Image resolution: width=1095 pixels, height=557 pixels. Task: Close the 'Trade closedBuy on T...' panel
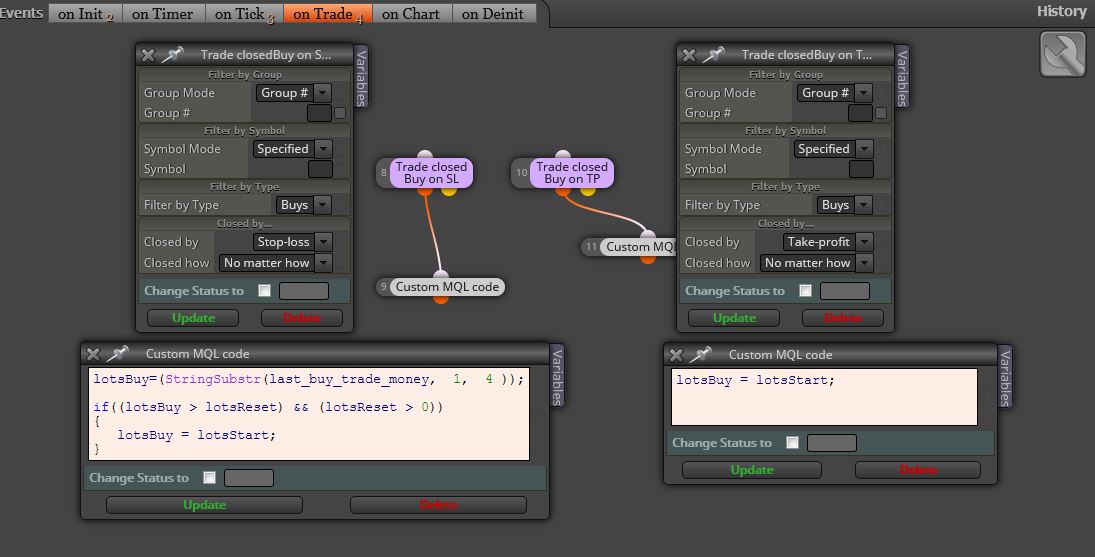tap(689, 55)
